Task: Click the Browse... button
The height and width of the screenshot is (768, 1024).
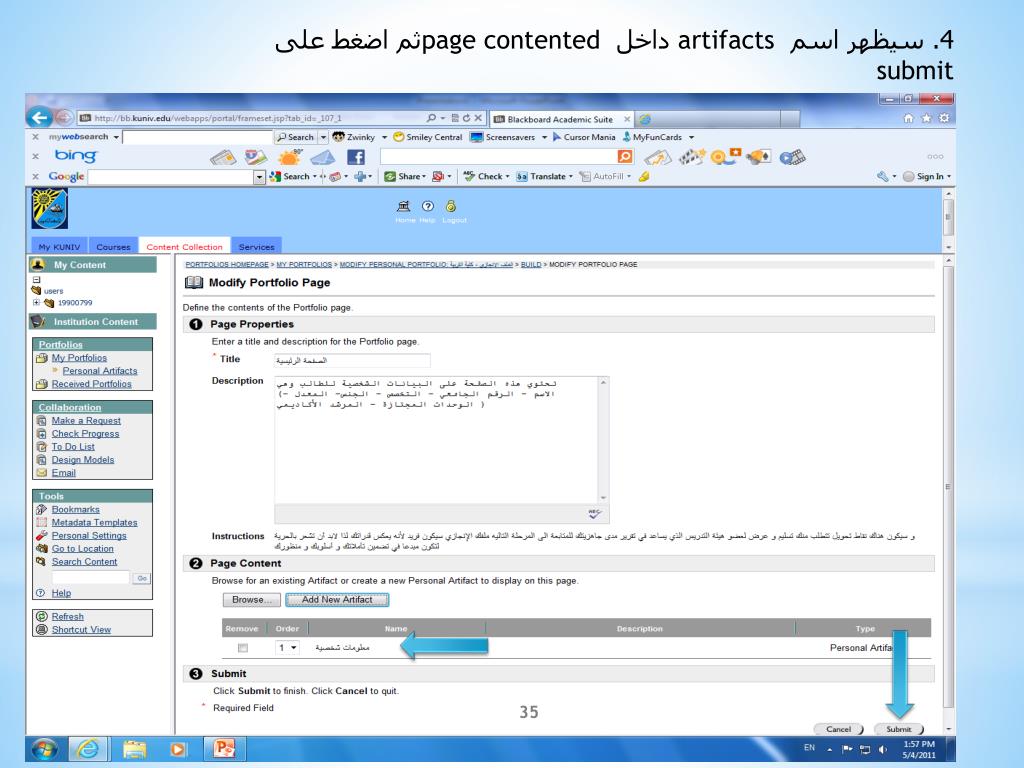Action: point(251,600)
